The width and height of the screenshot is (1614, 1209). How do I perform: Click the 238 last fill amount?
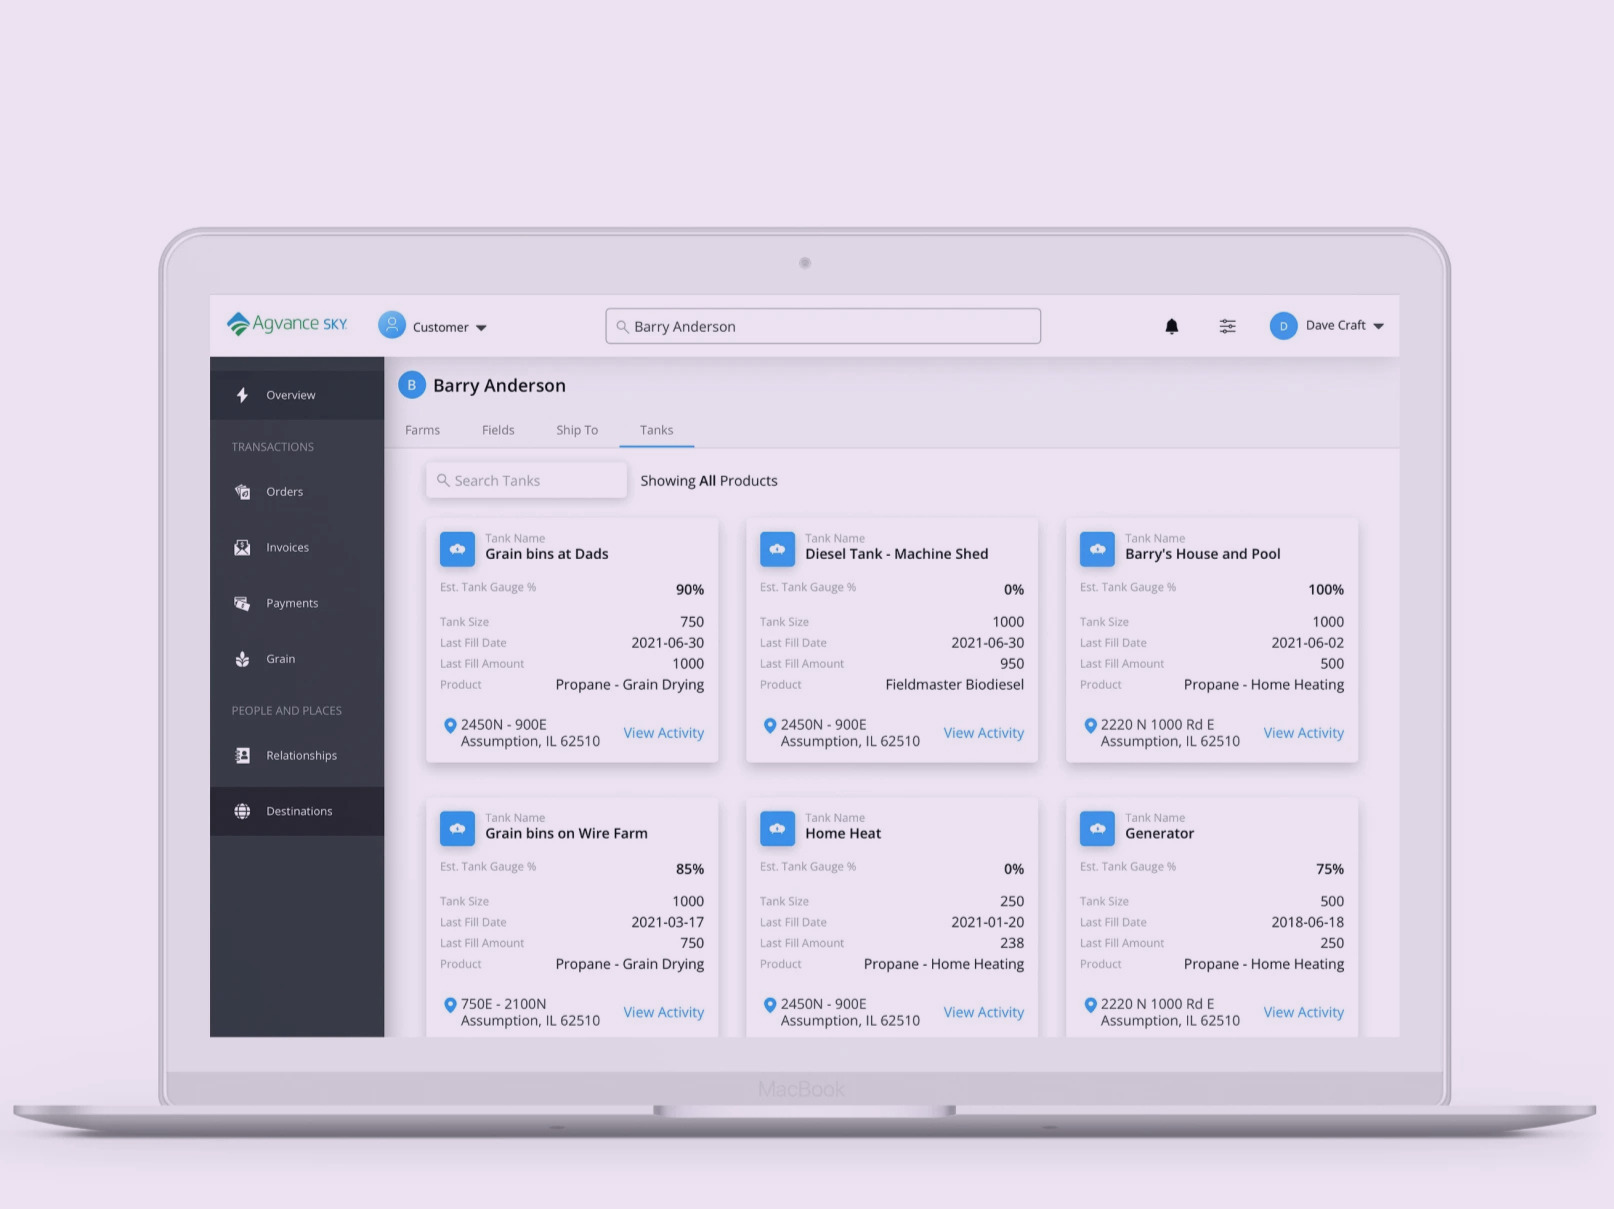[1012, 943]
